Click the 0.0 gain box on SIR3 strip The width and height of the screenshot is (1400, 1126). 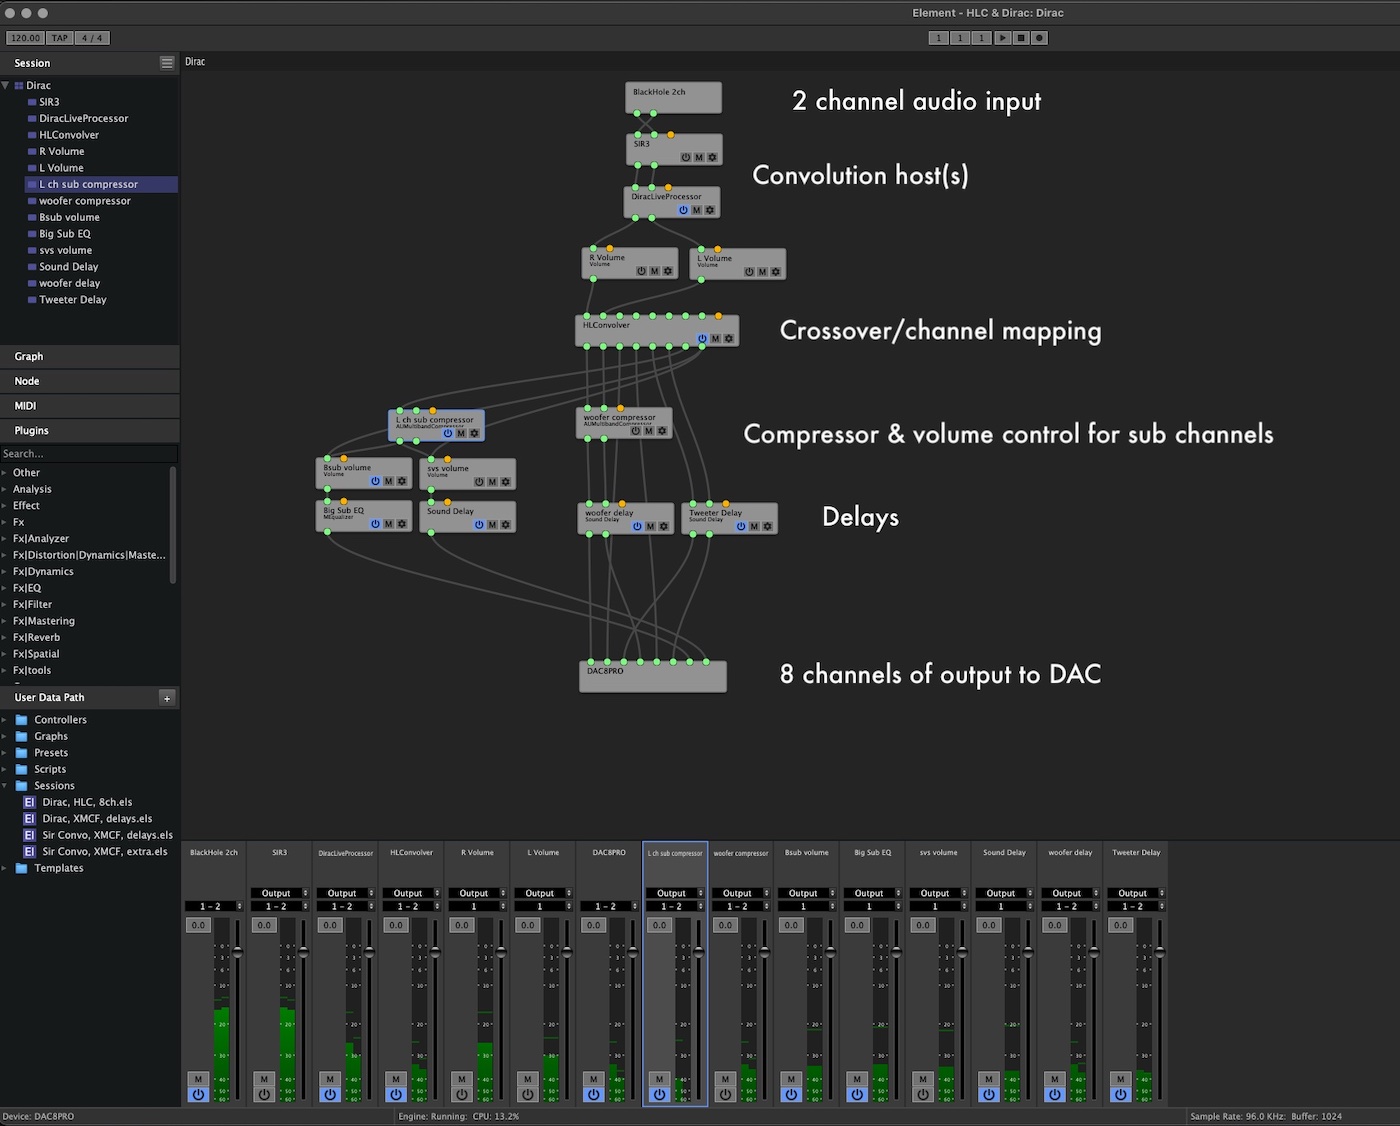[264, 925]
